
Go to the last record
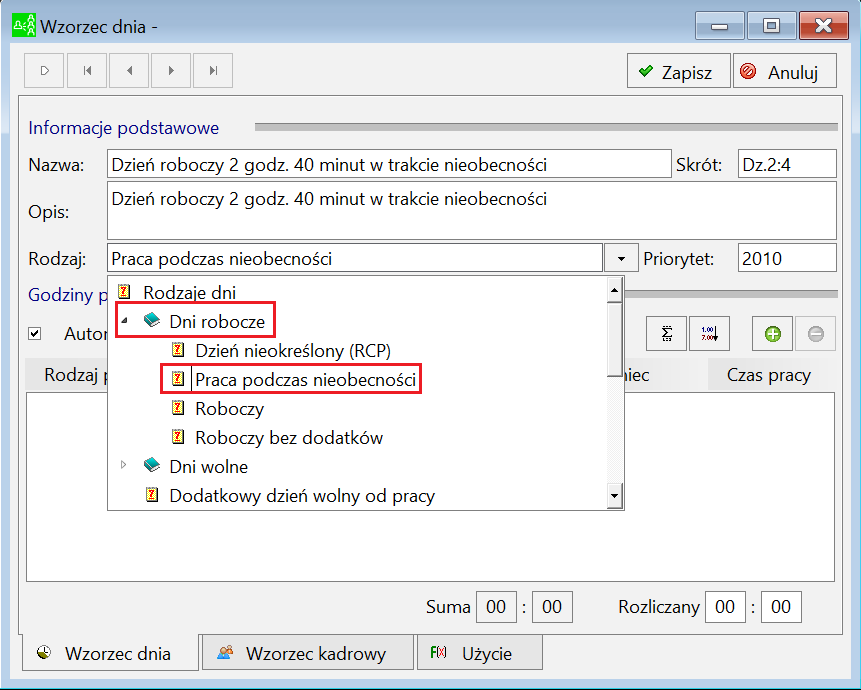pyautogui.click(x=213, y=70)
